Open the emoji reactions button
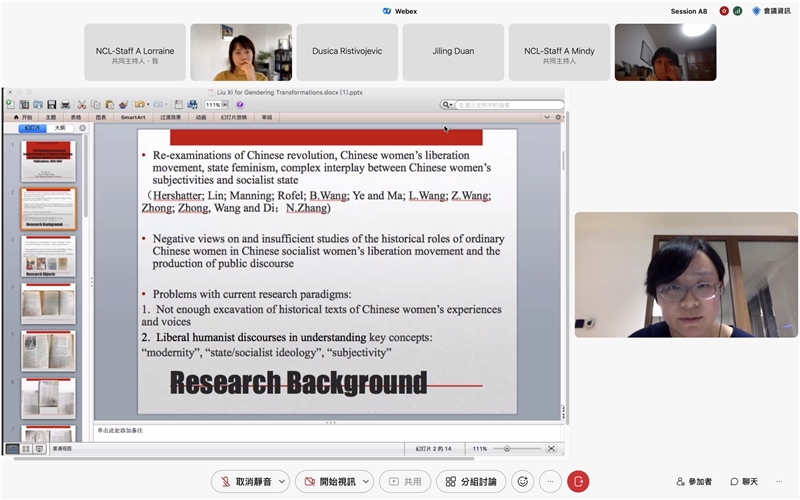 [522, 481]
